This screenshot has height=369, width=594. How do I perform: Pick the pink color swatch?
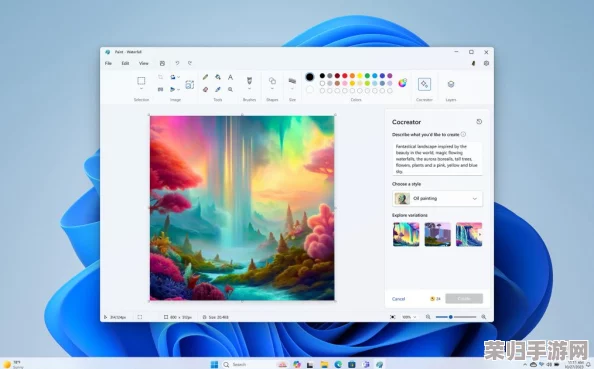(x=345, y=83)
